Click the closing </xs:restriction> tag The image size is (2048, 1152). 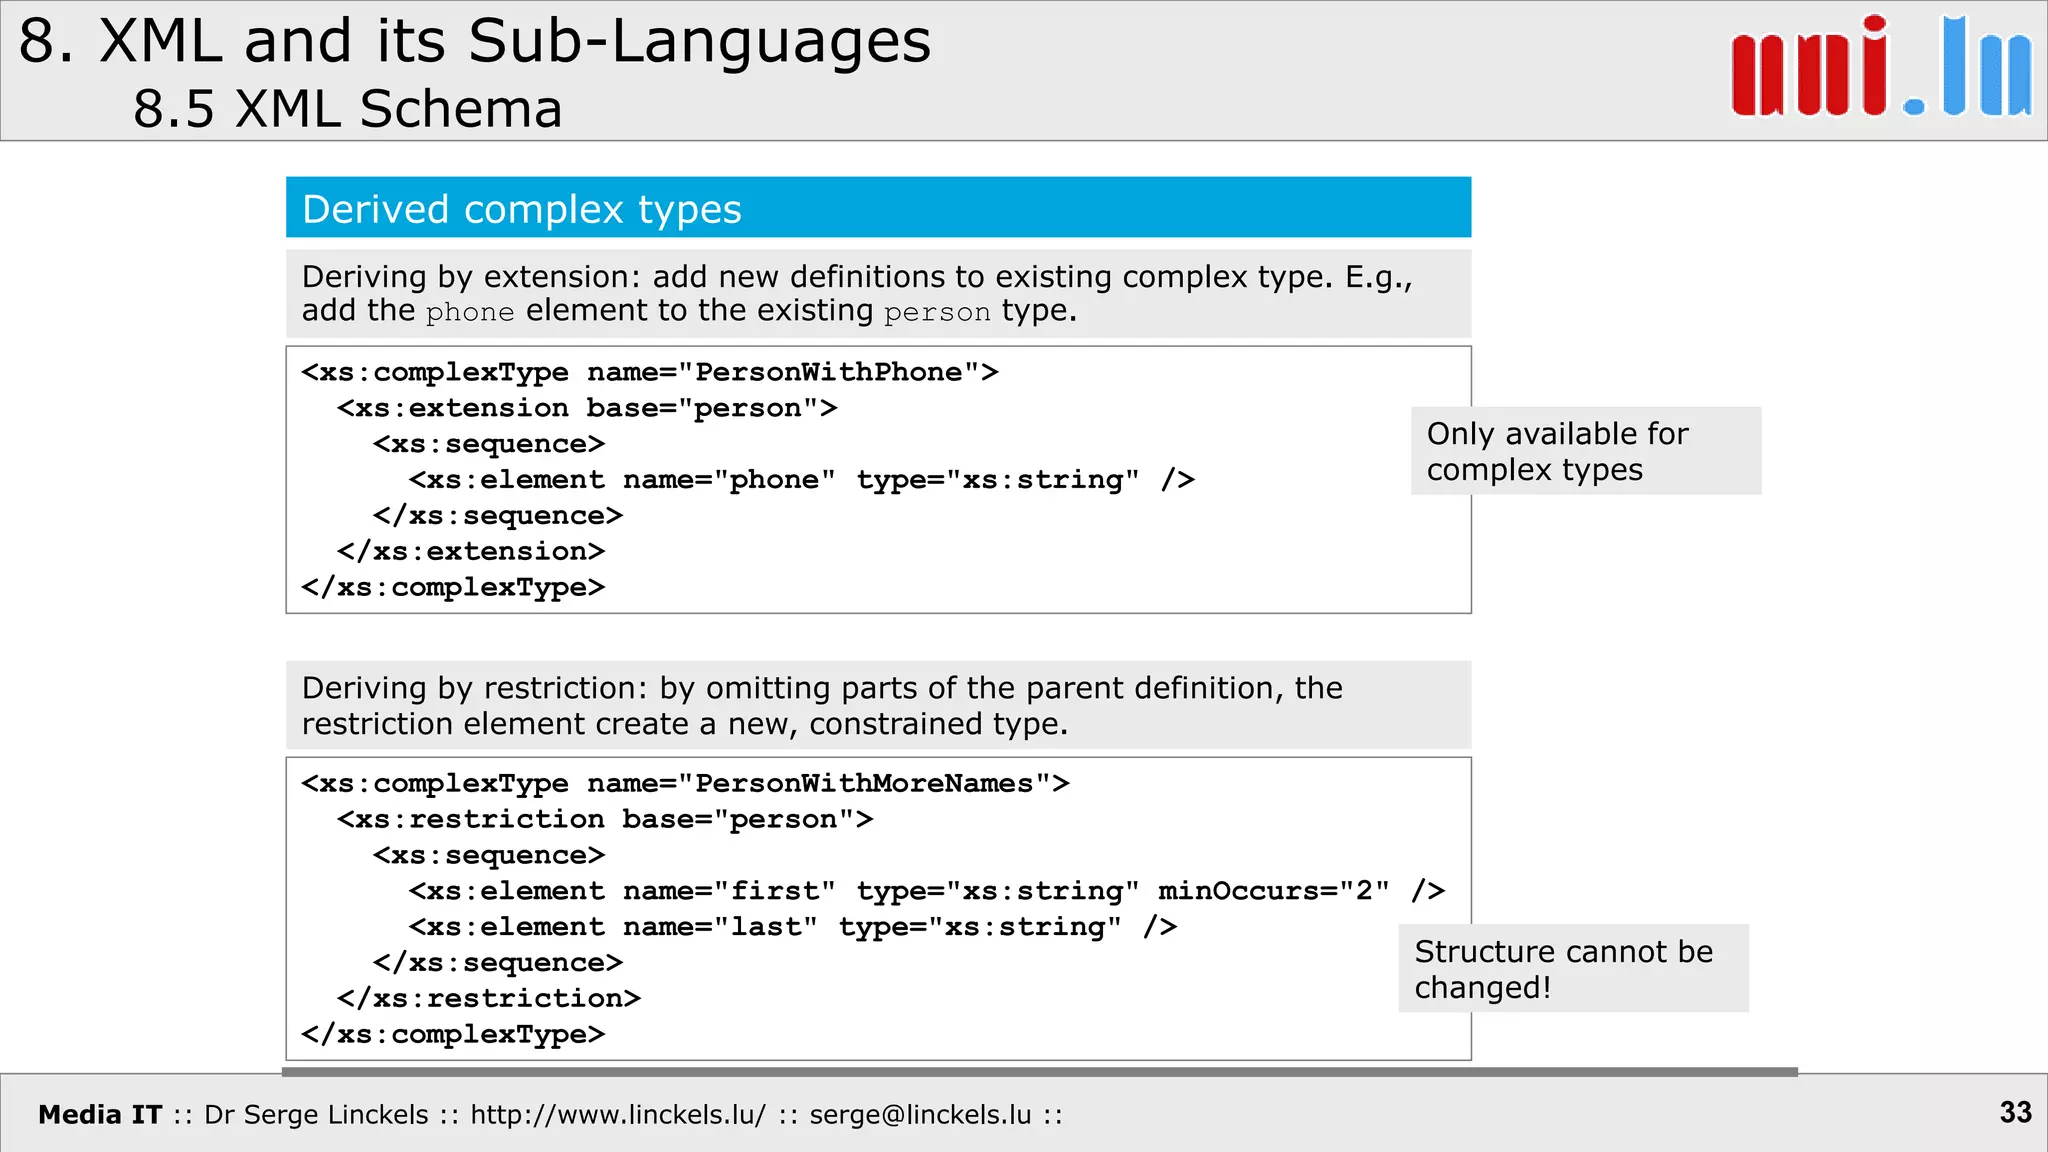489,998
